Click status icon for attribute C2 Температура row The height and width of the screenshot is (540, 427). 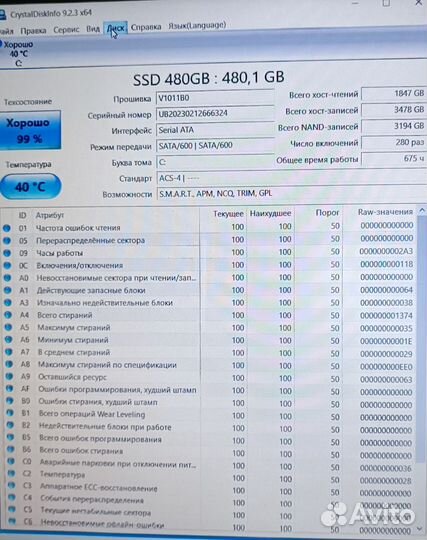[x=11, y=474]
